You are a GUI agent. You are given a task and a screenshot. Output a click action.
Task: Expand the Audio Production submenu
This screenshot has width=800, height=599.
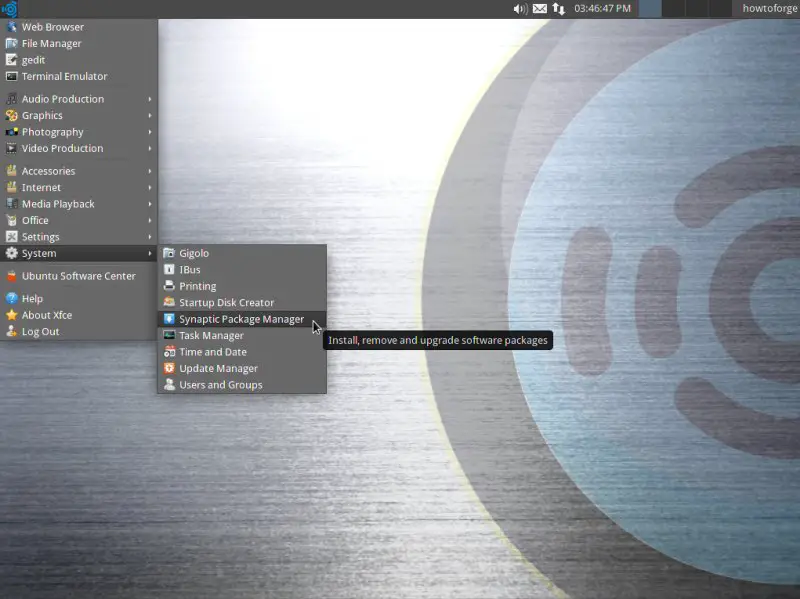point(79,99)
